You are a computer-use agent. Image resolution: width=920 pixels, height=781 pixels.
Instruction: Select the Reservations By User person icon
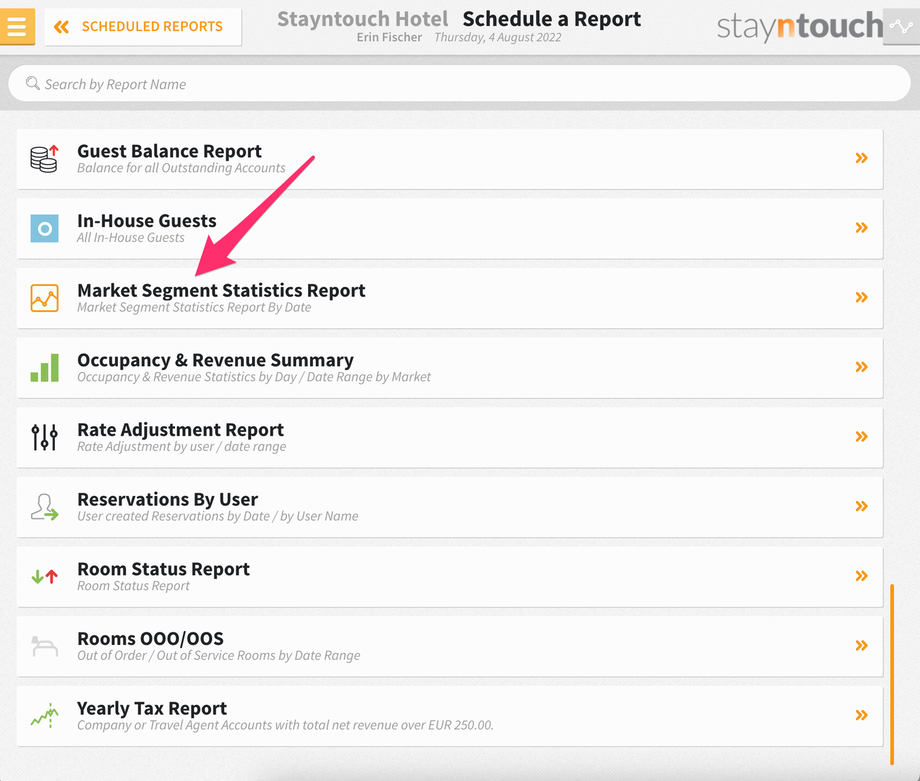(45, 507)
